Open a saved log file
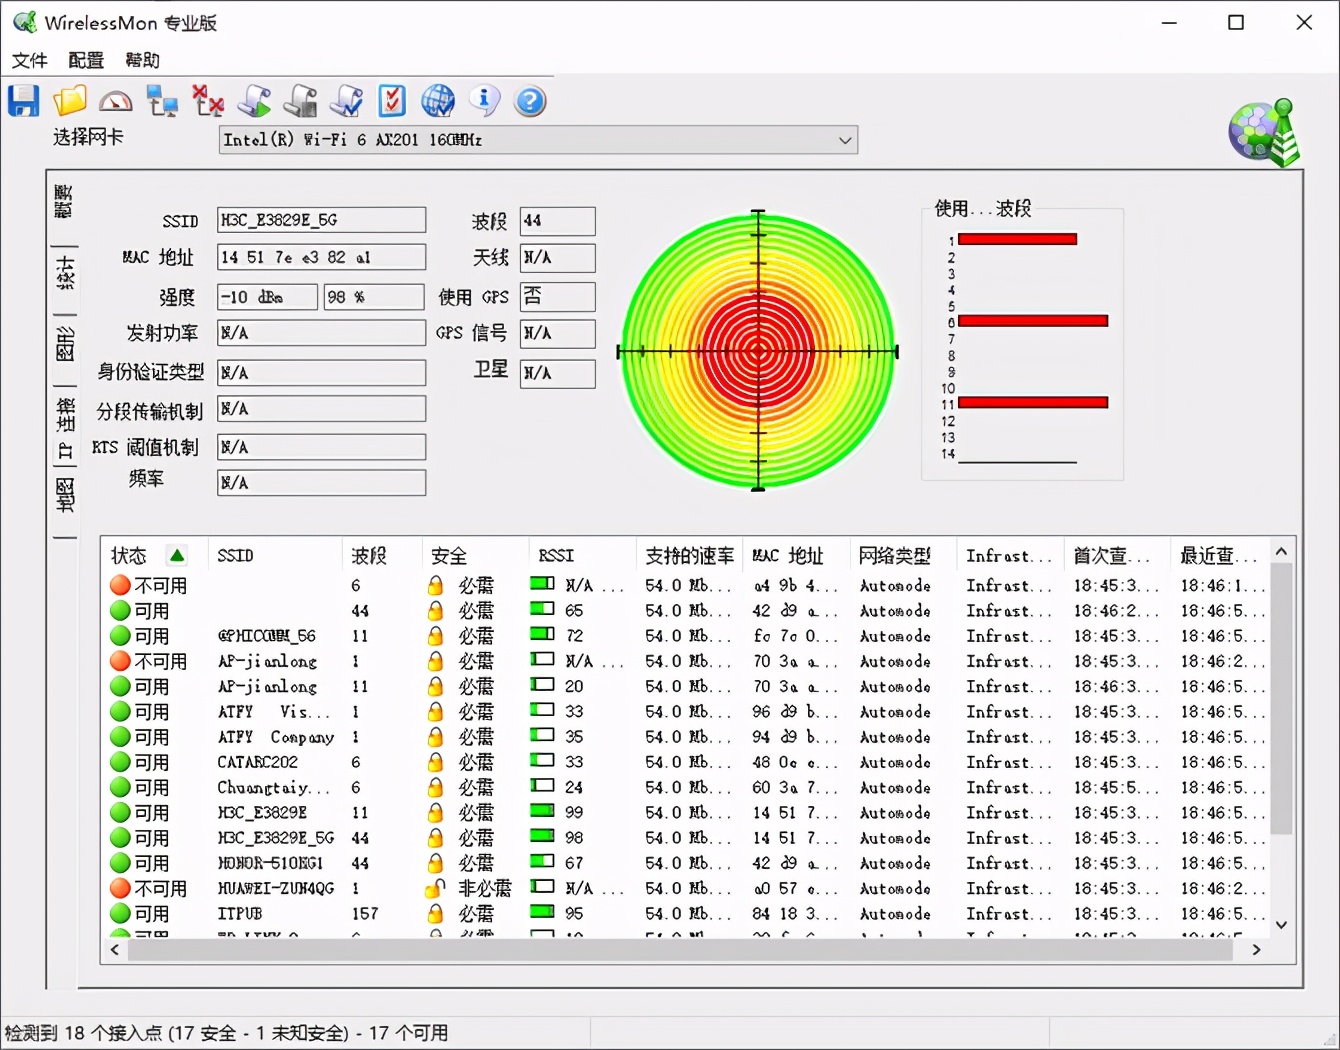This screenshot has height=1050, width=1340. (68, 100)
